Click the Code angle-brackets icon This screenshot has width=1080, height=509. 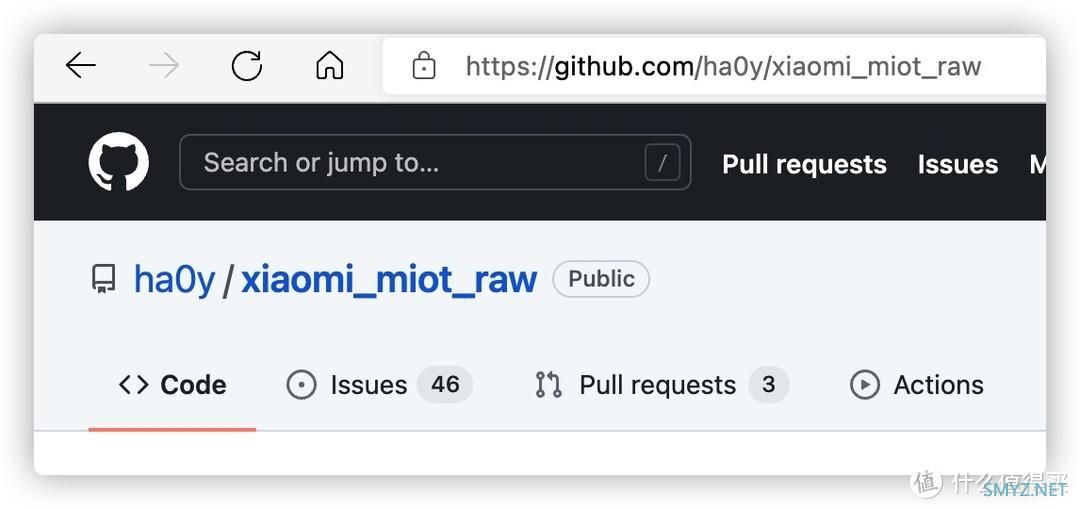134,385
